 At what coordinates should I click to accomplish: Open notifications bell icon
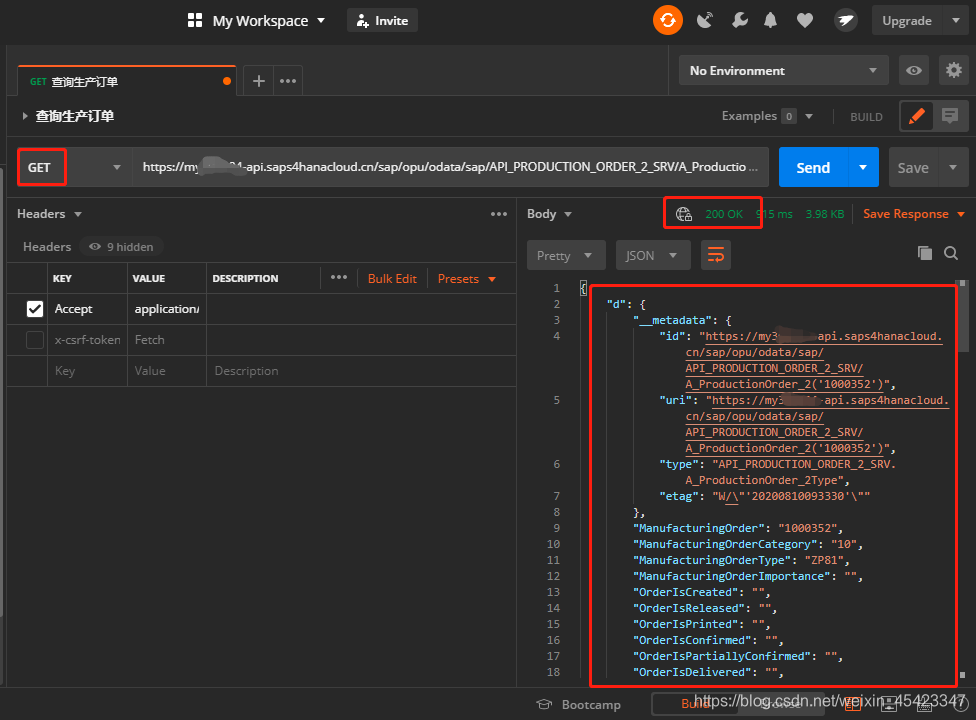coord(771,21)
